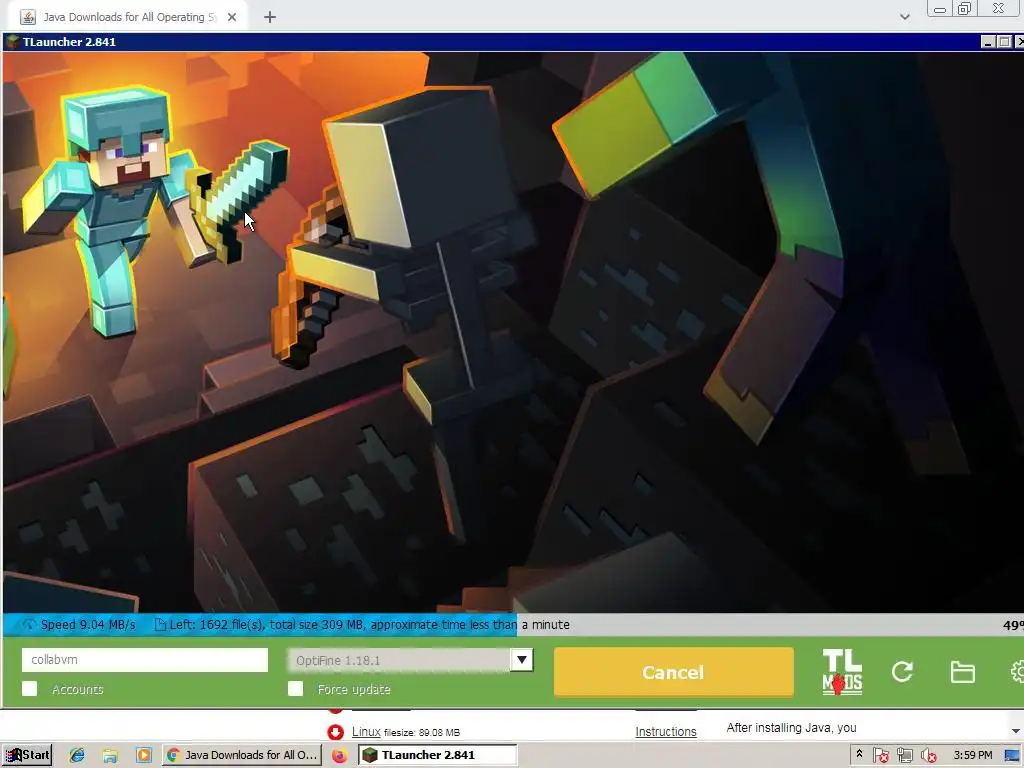Open a new browser tab

click(270, 17)
